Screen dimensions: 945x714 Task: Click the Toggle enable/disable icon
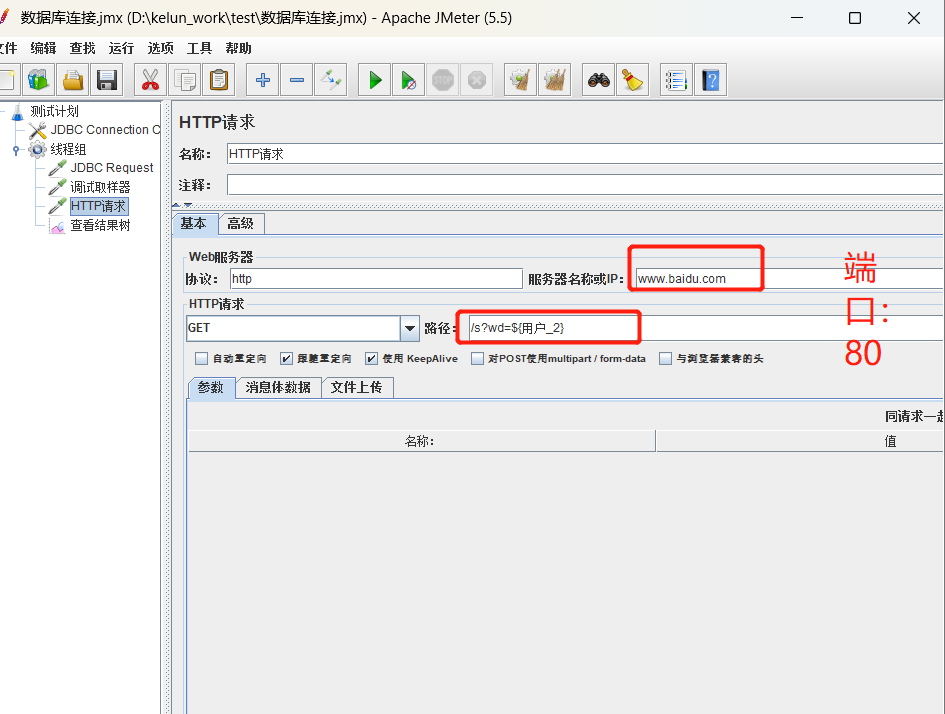[x=331, y=80]
